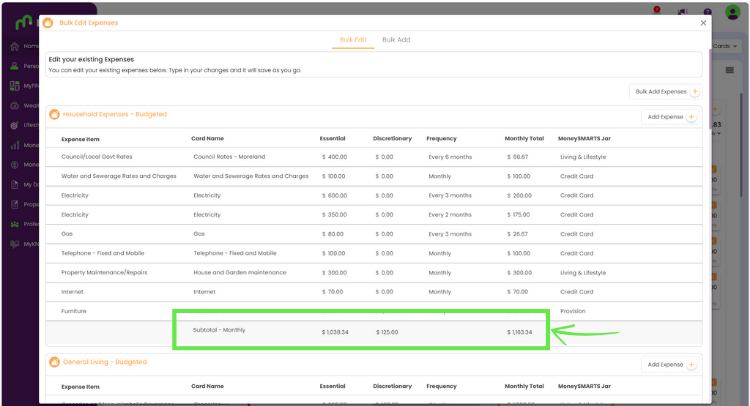
Task: Click the Monthly Total column header in Household
Action: (524, 139)
